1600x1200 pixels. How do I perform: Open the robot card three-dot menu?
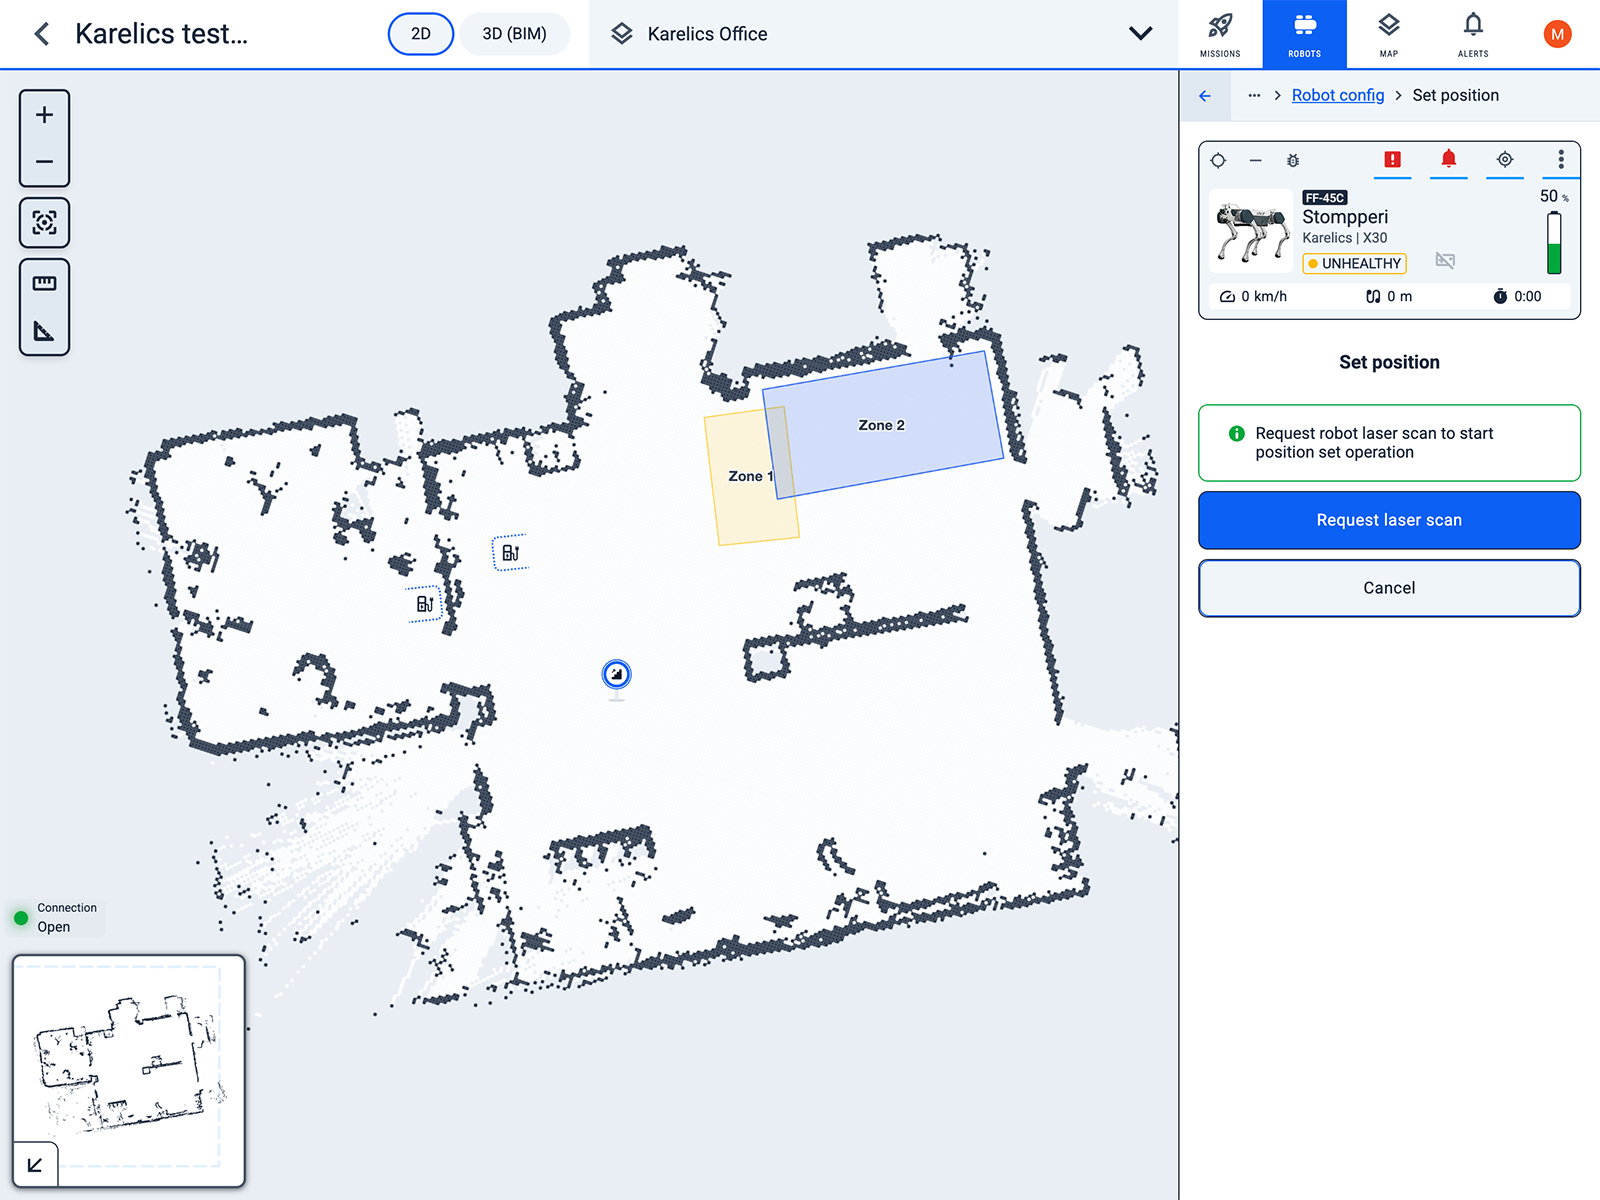tap(1560, 160)
